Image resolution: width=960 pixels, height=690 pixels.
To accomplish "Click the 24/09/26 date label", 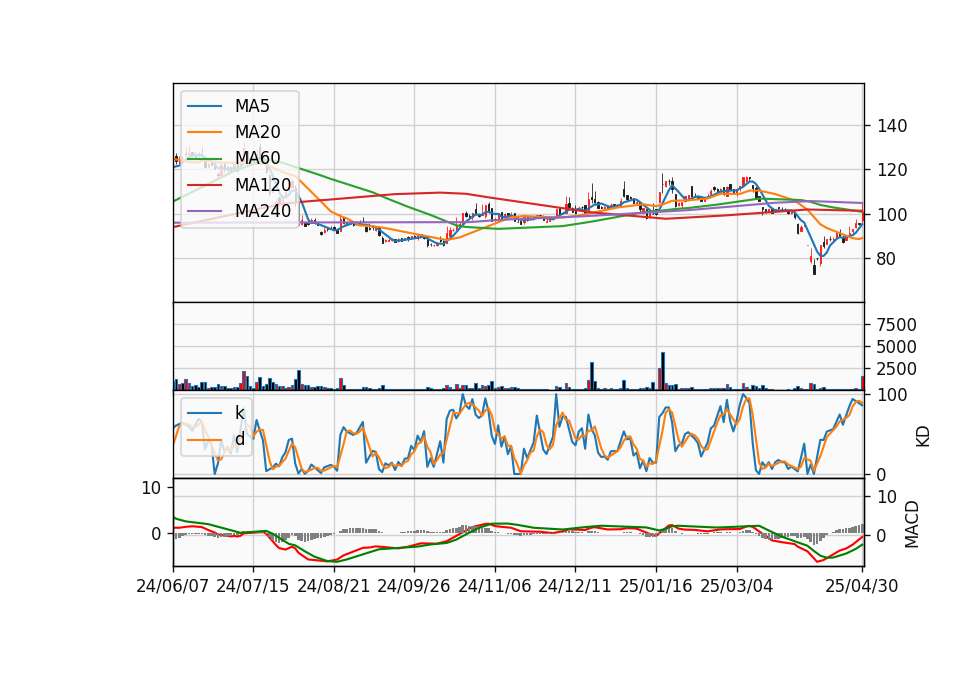I will [x=414, y=586].
